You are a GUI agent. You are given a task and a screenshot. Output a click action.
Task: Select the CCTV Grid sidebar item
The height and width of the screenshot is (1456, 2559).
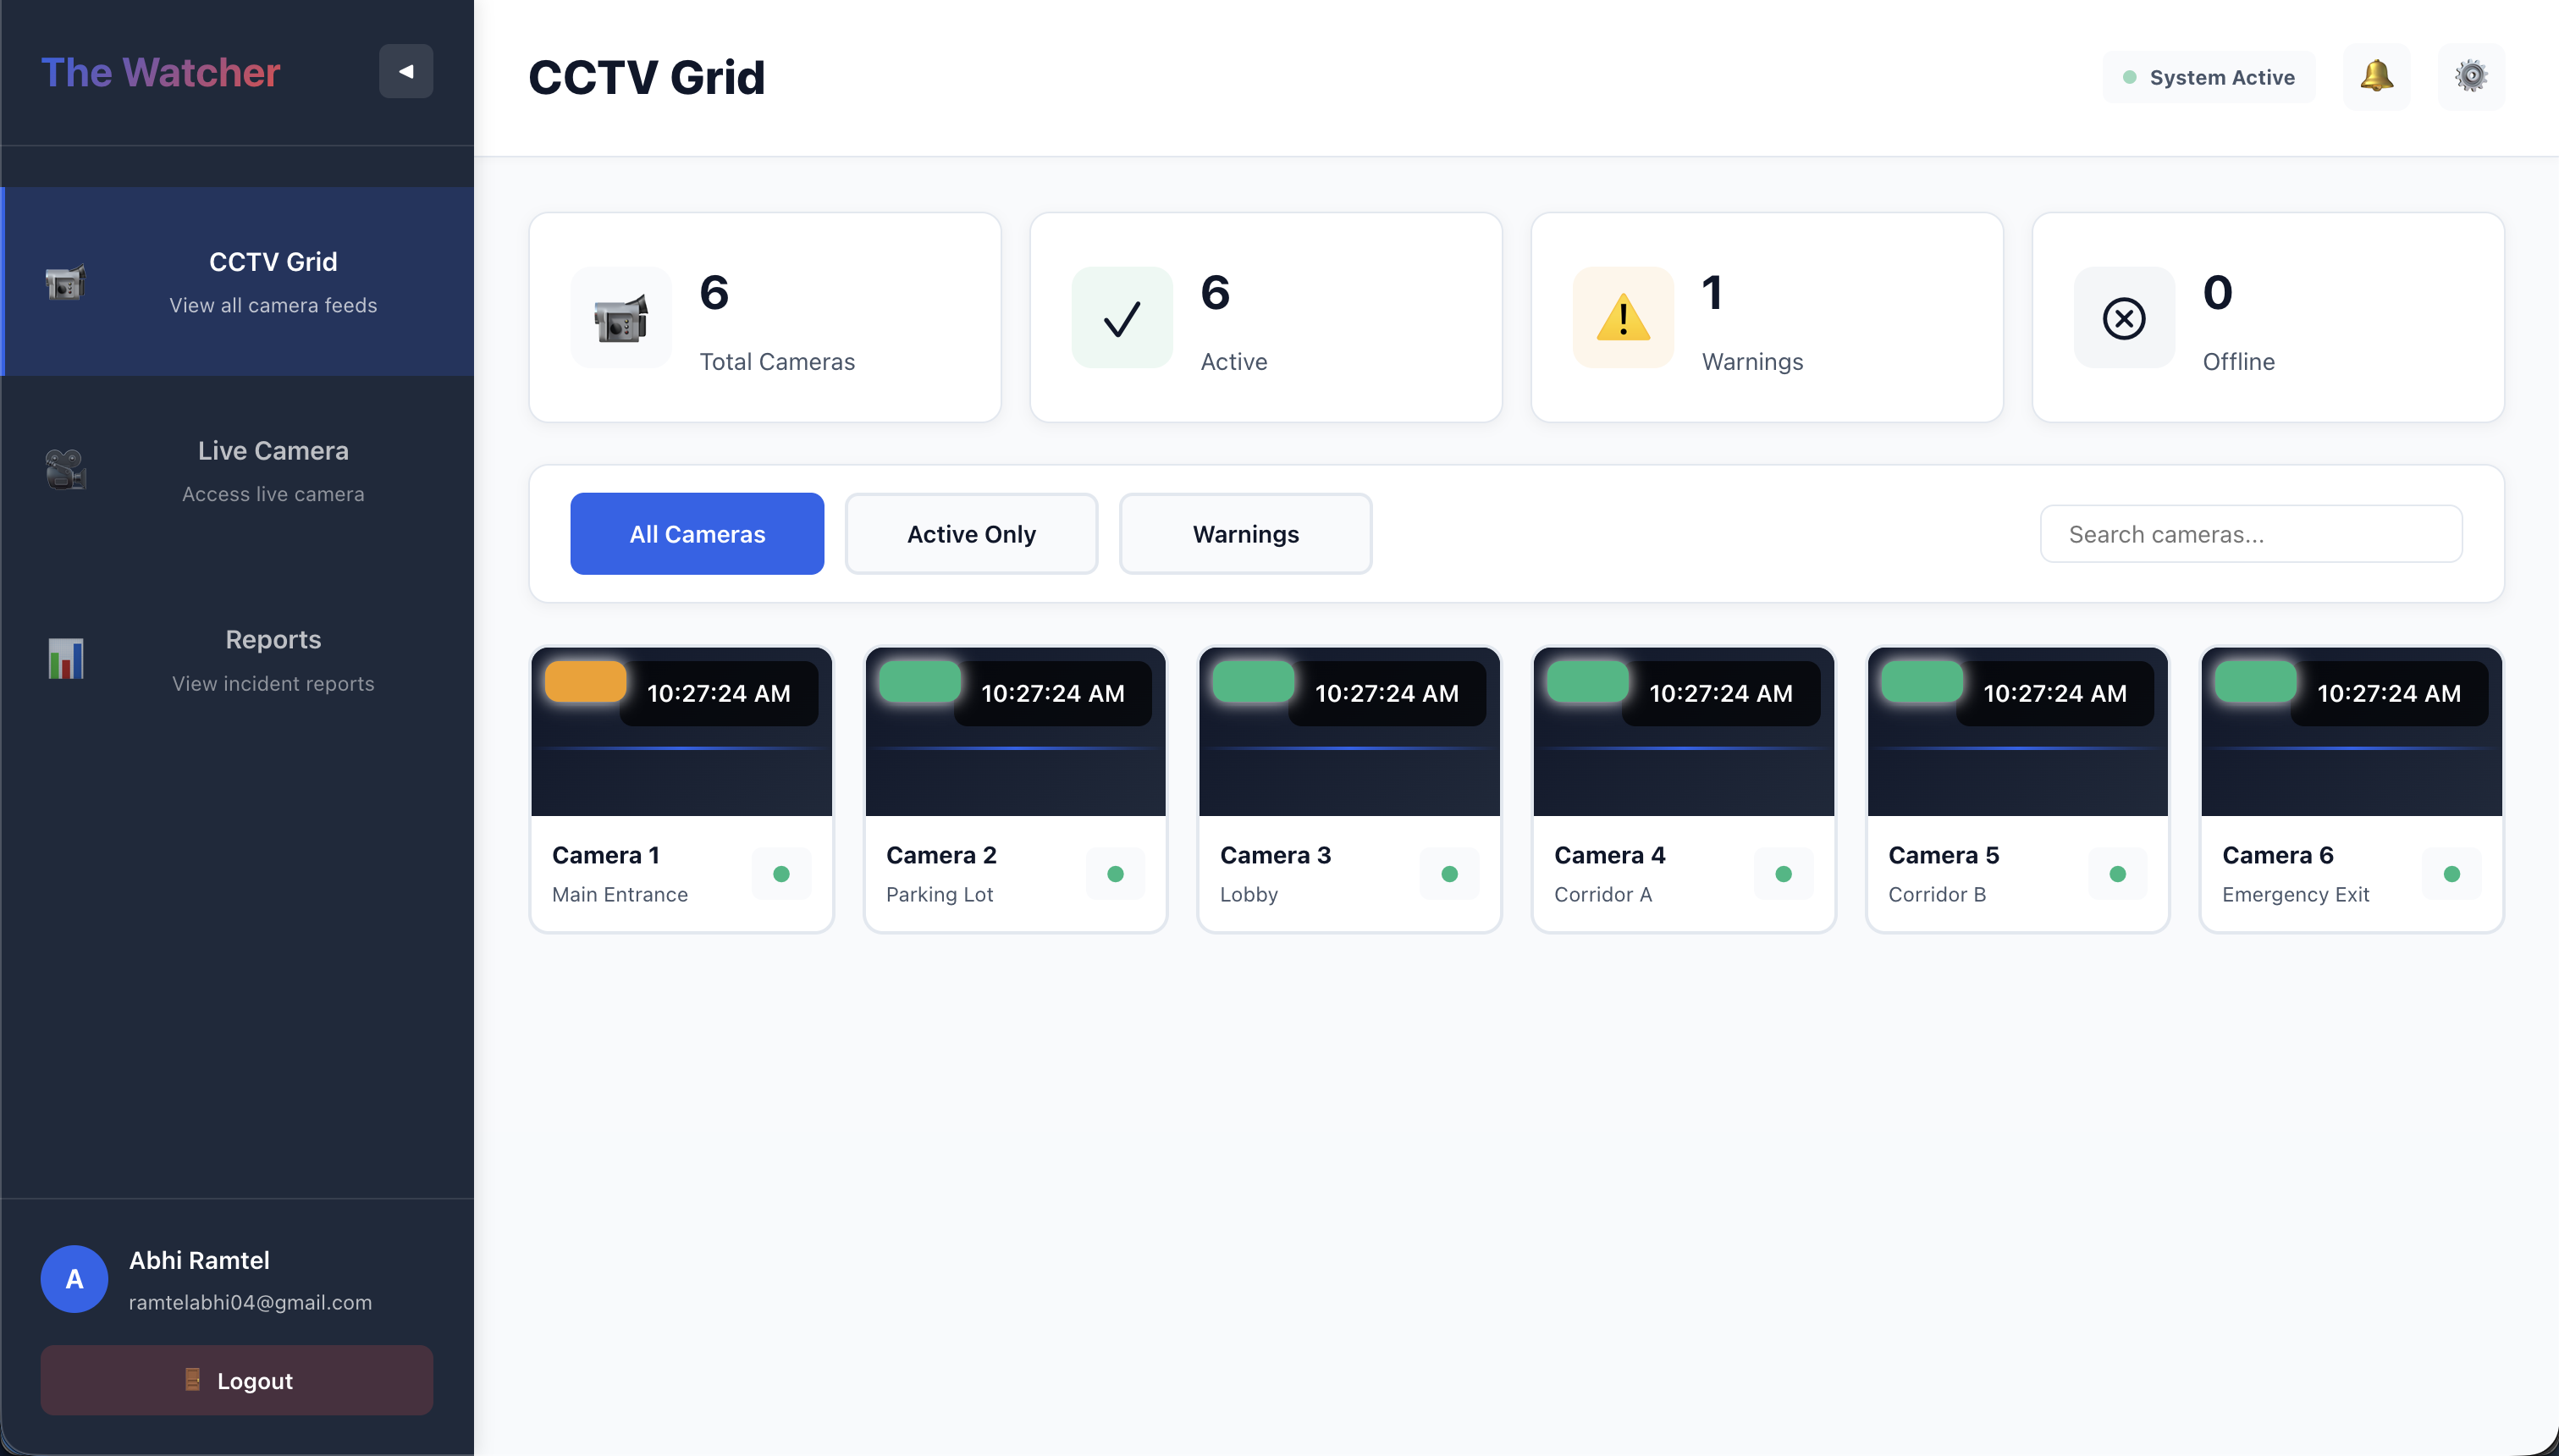click(238, 281)
